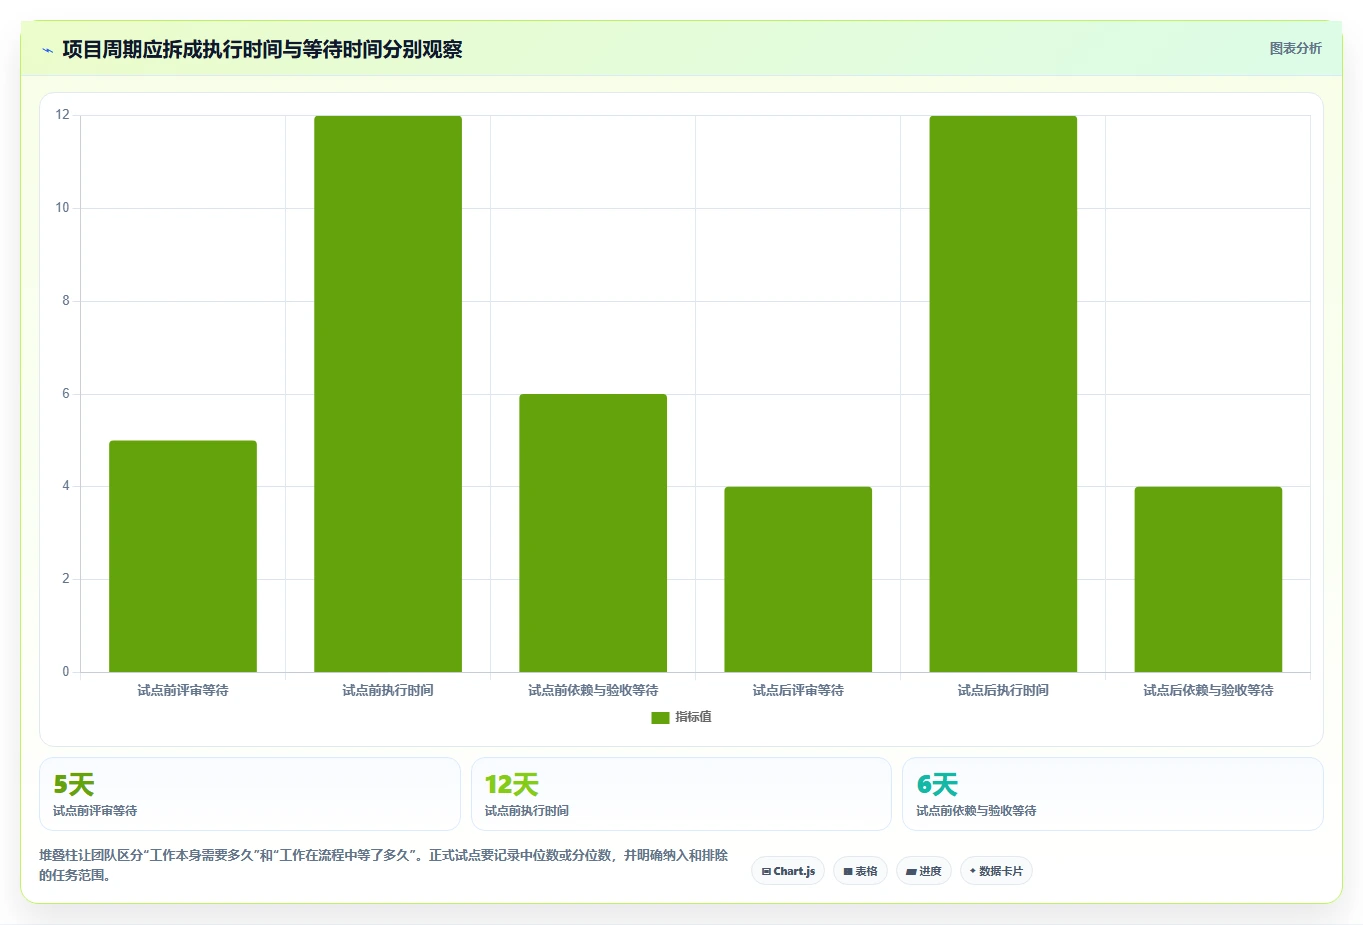This screenshot has width=1363, height=925.
Task: Click the 试点后依赖与验收等待 axis label
Action: (x=1208, y=690)
